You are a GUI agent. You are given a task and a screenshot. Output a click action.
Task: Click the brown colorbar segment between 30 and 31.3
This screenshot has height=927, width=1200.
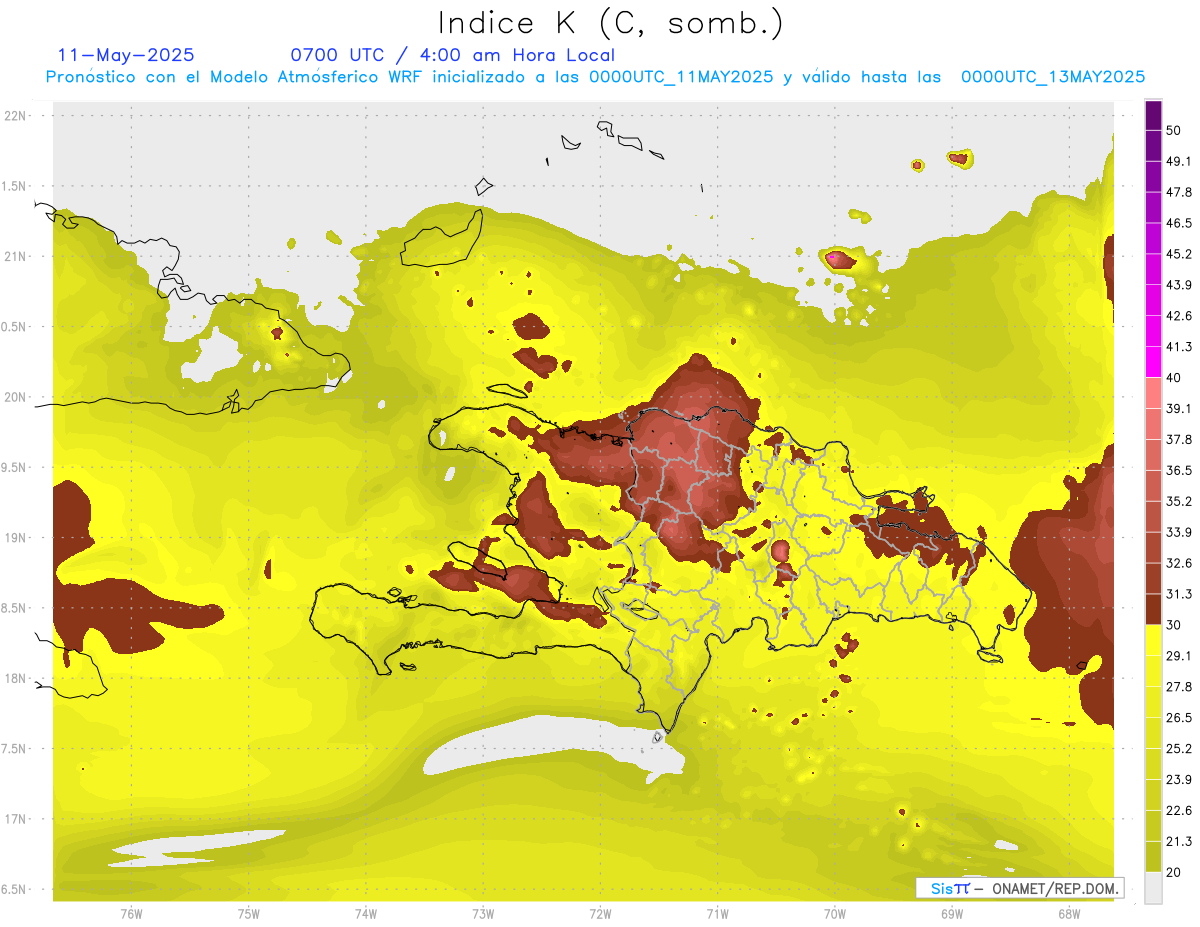[1153, 609]
